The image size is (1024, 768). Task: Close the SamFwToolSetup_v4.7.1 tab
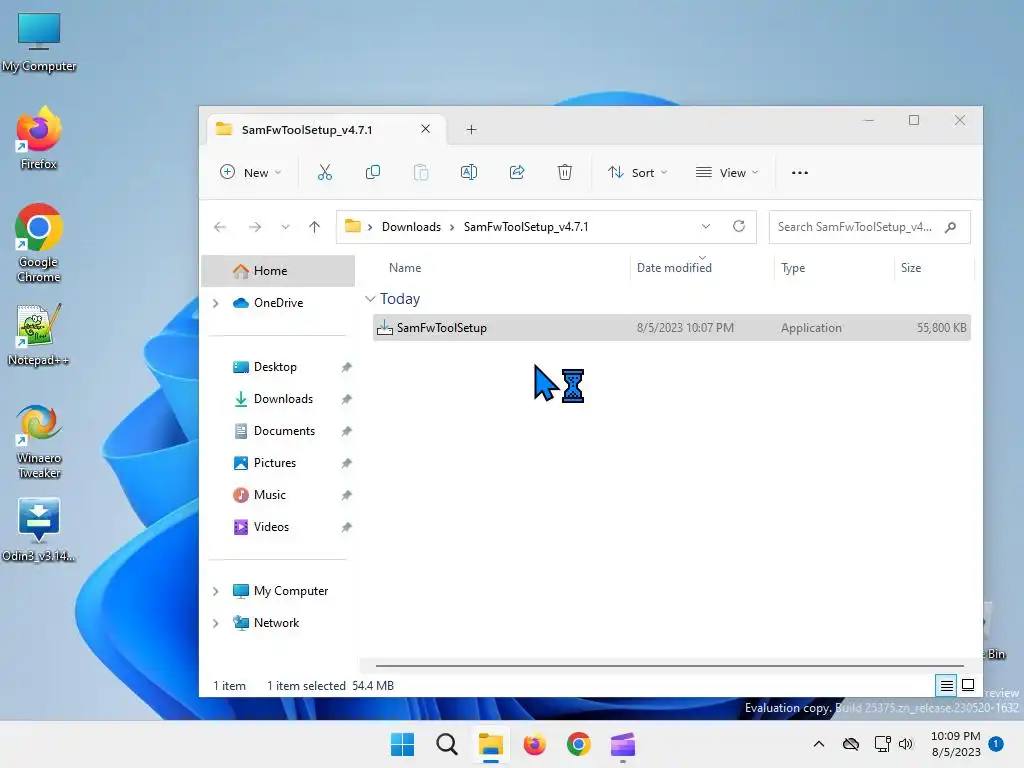tap(425, 129)
